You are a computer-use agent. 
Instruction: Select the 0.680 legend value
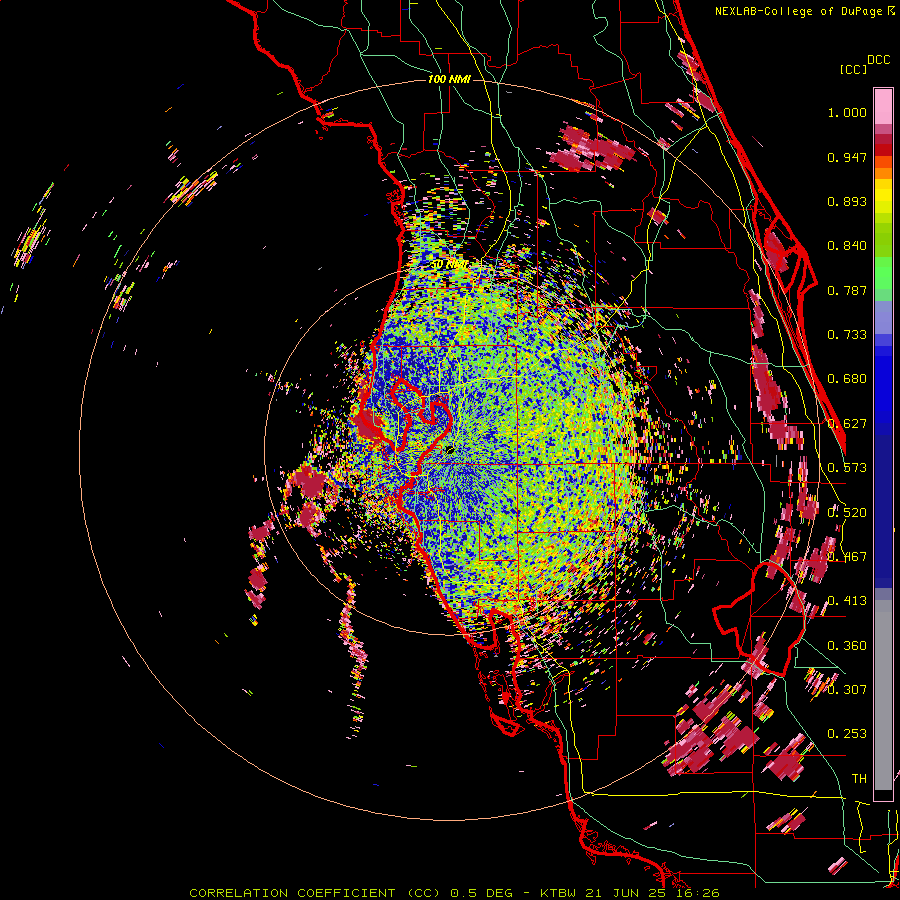847,379
